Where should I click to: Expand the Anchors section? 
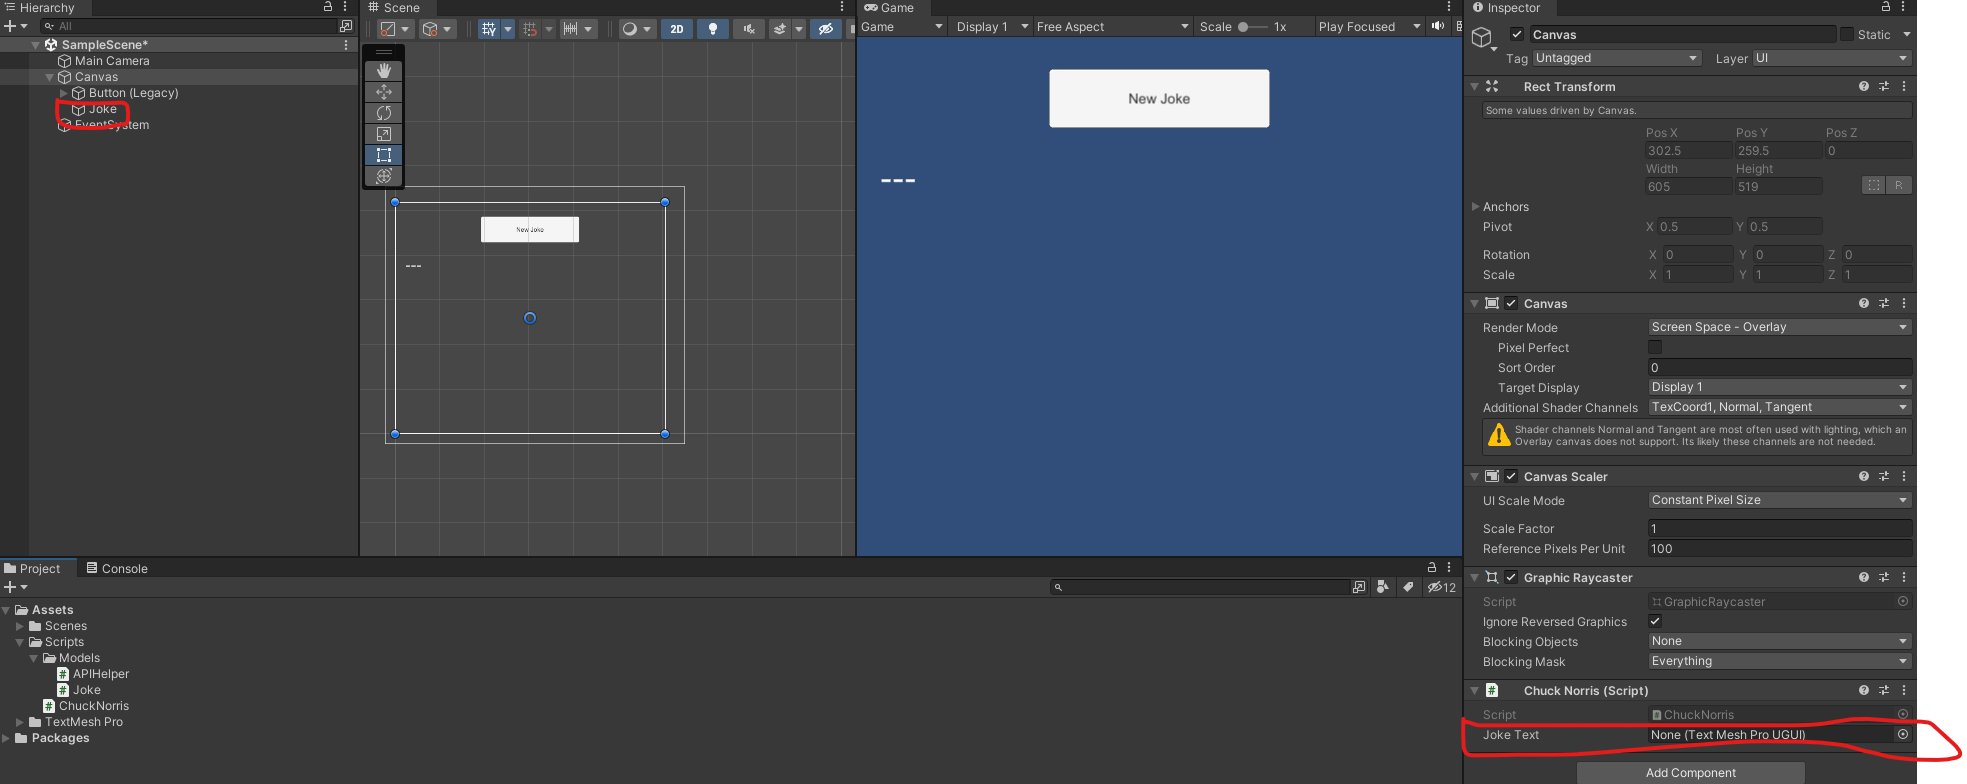[1475, 207]
